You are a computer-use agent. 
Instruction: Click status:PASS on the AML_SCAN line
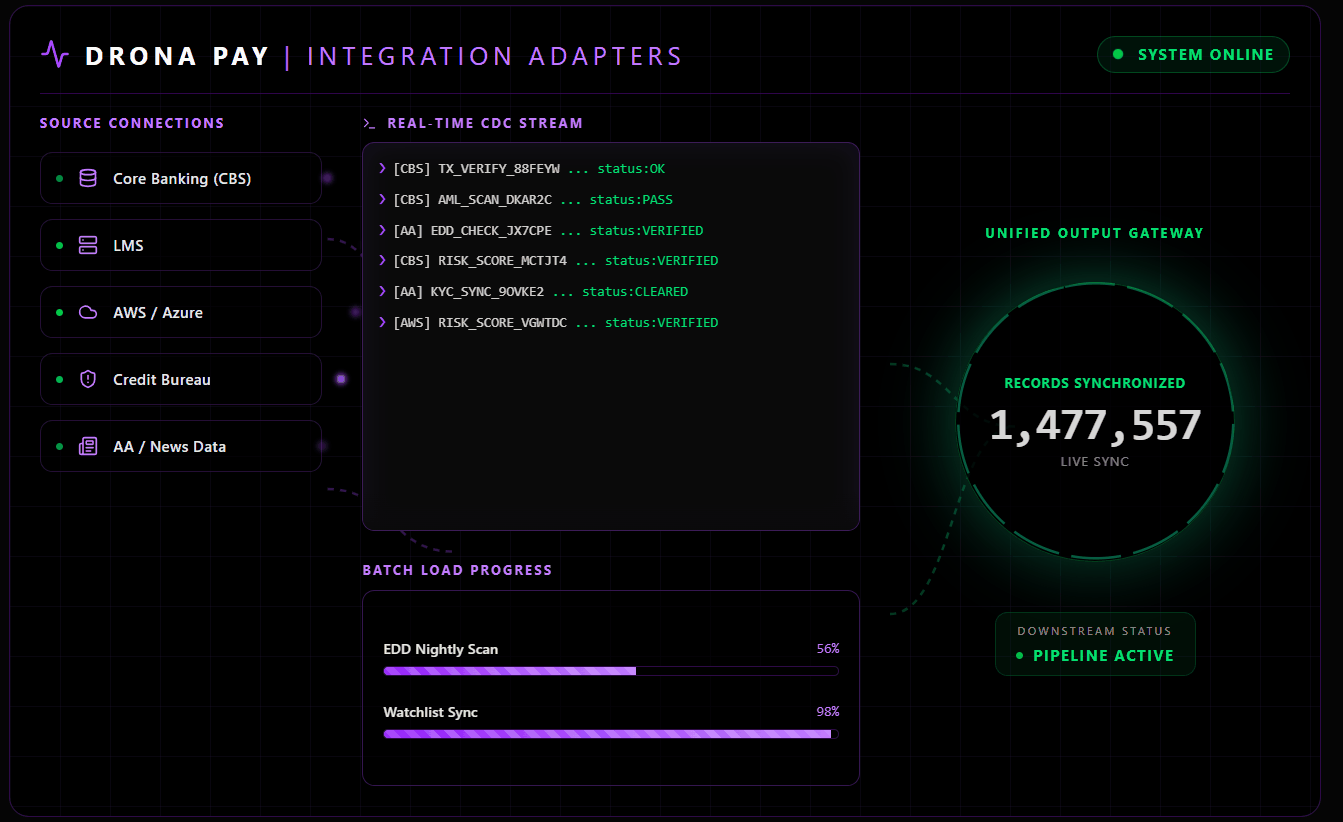[631, 200]
